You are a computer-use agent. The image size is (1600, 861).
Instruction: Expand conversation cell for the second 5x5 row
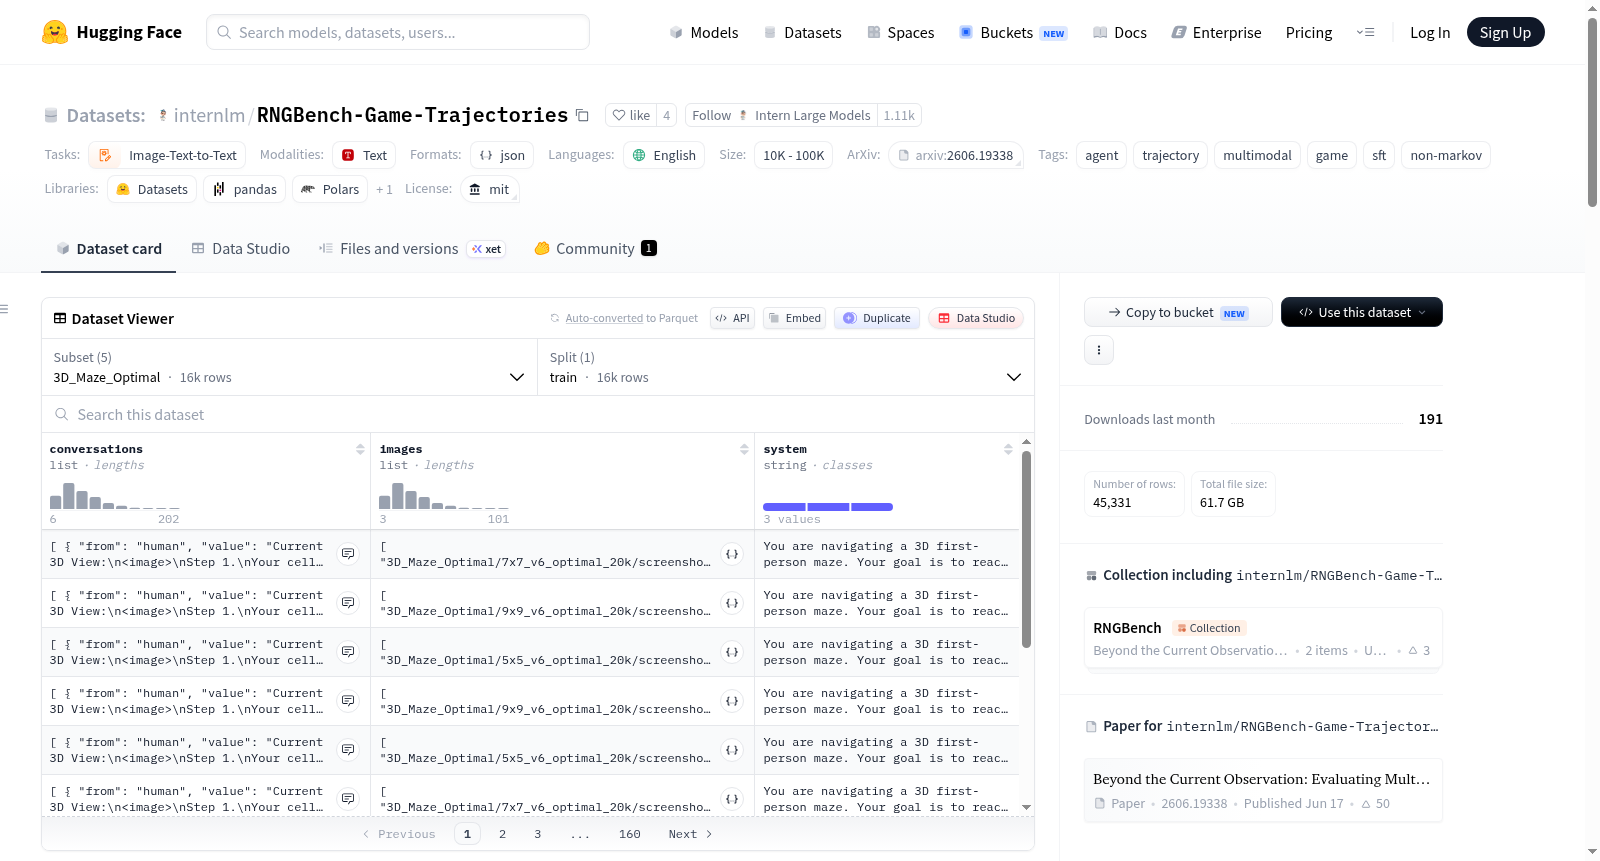348,750
